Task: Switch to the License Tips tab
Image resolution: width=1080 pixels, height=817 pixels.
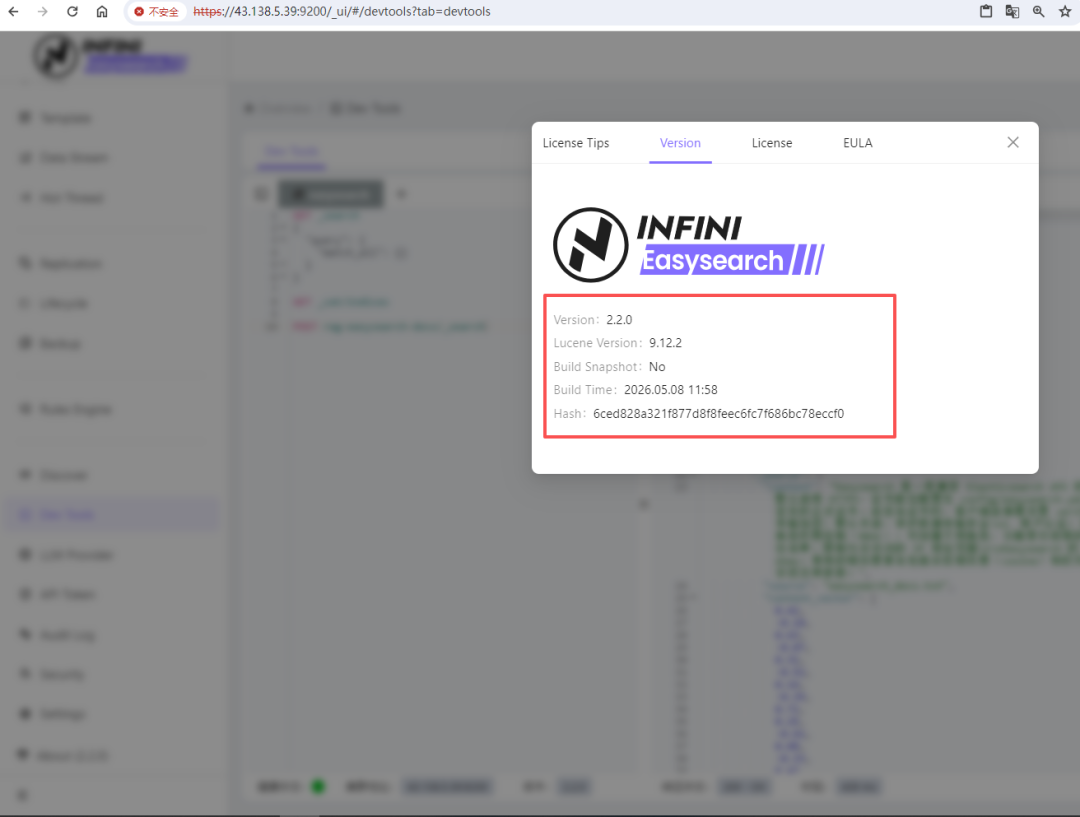Action: [x=576, y=143]
